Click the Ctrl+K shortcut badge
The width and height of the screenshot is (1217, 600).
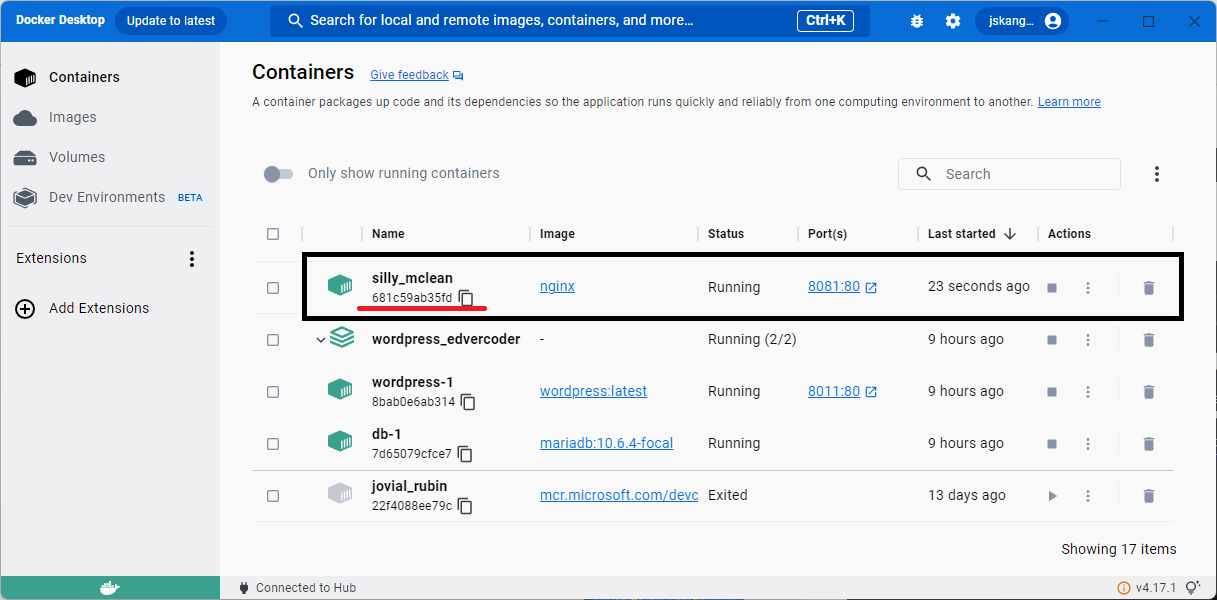(x=825, y=21)
